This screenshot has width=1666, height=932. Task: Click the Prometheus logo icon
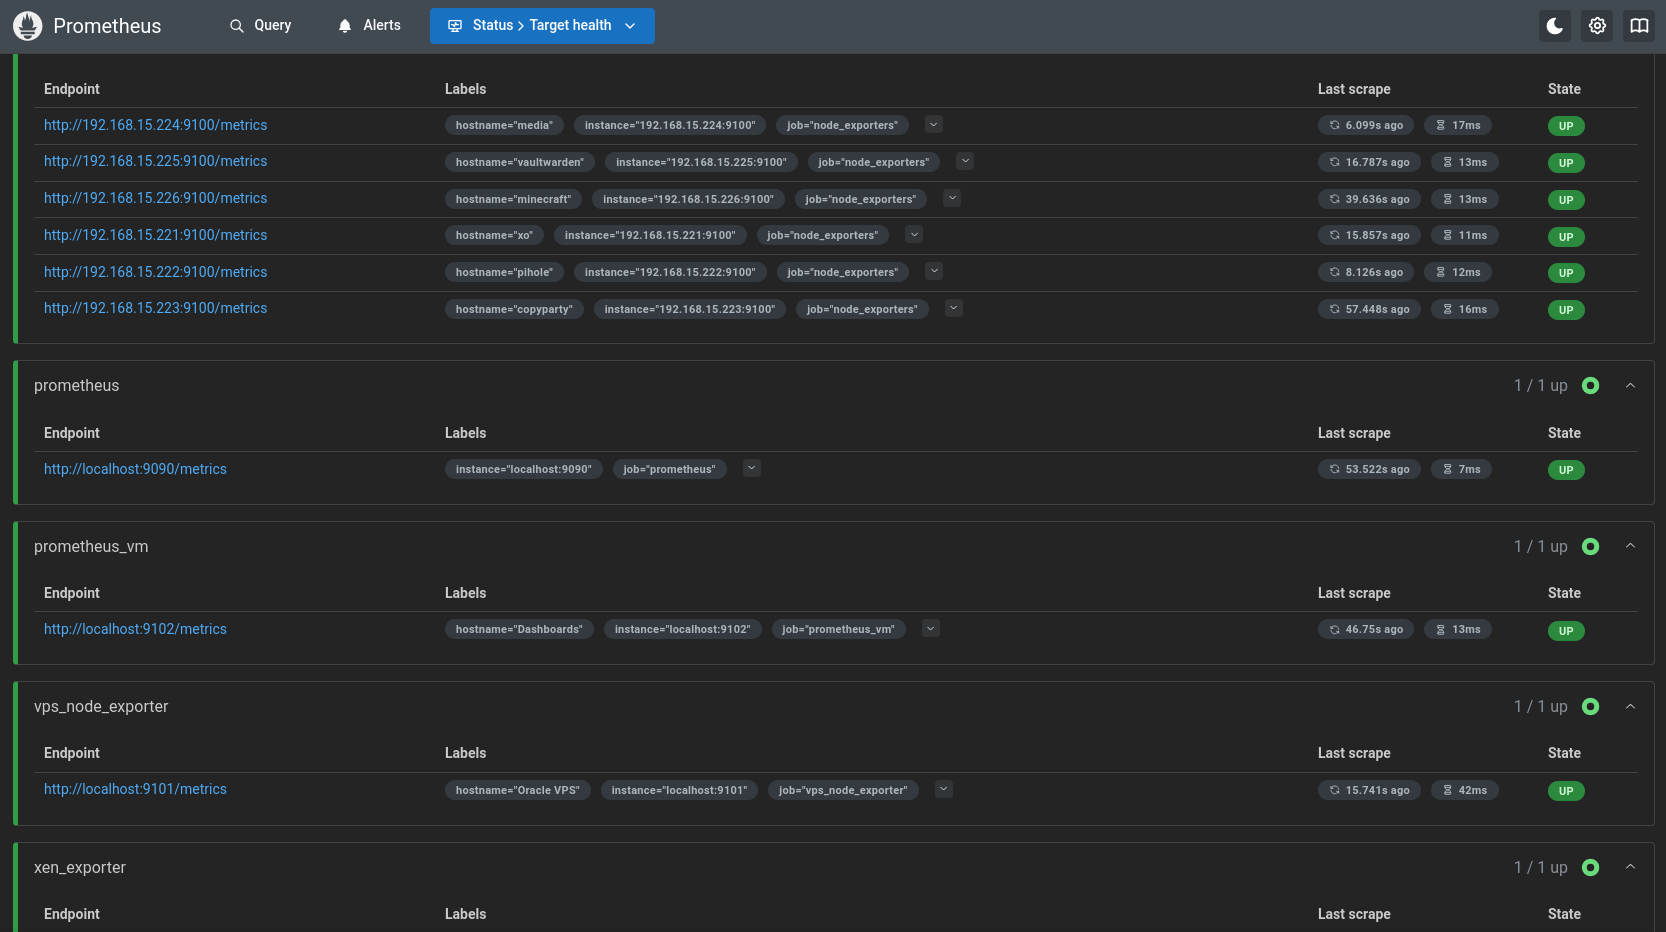coord(28,26)
